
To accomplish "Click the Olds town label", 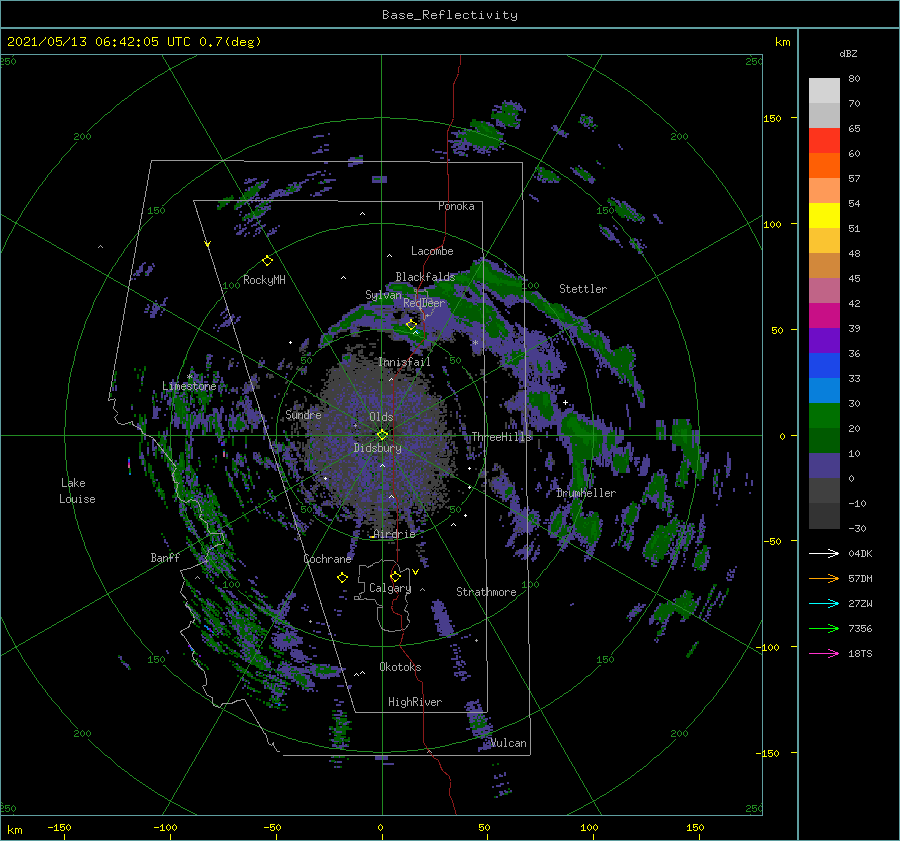I will 381,417.
